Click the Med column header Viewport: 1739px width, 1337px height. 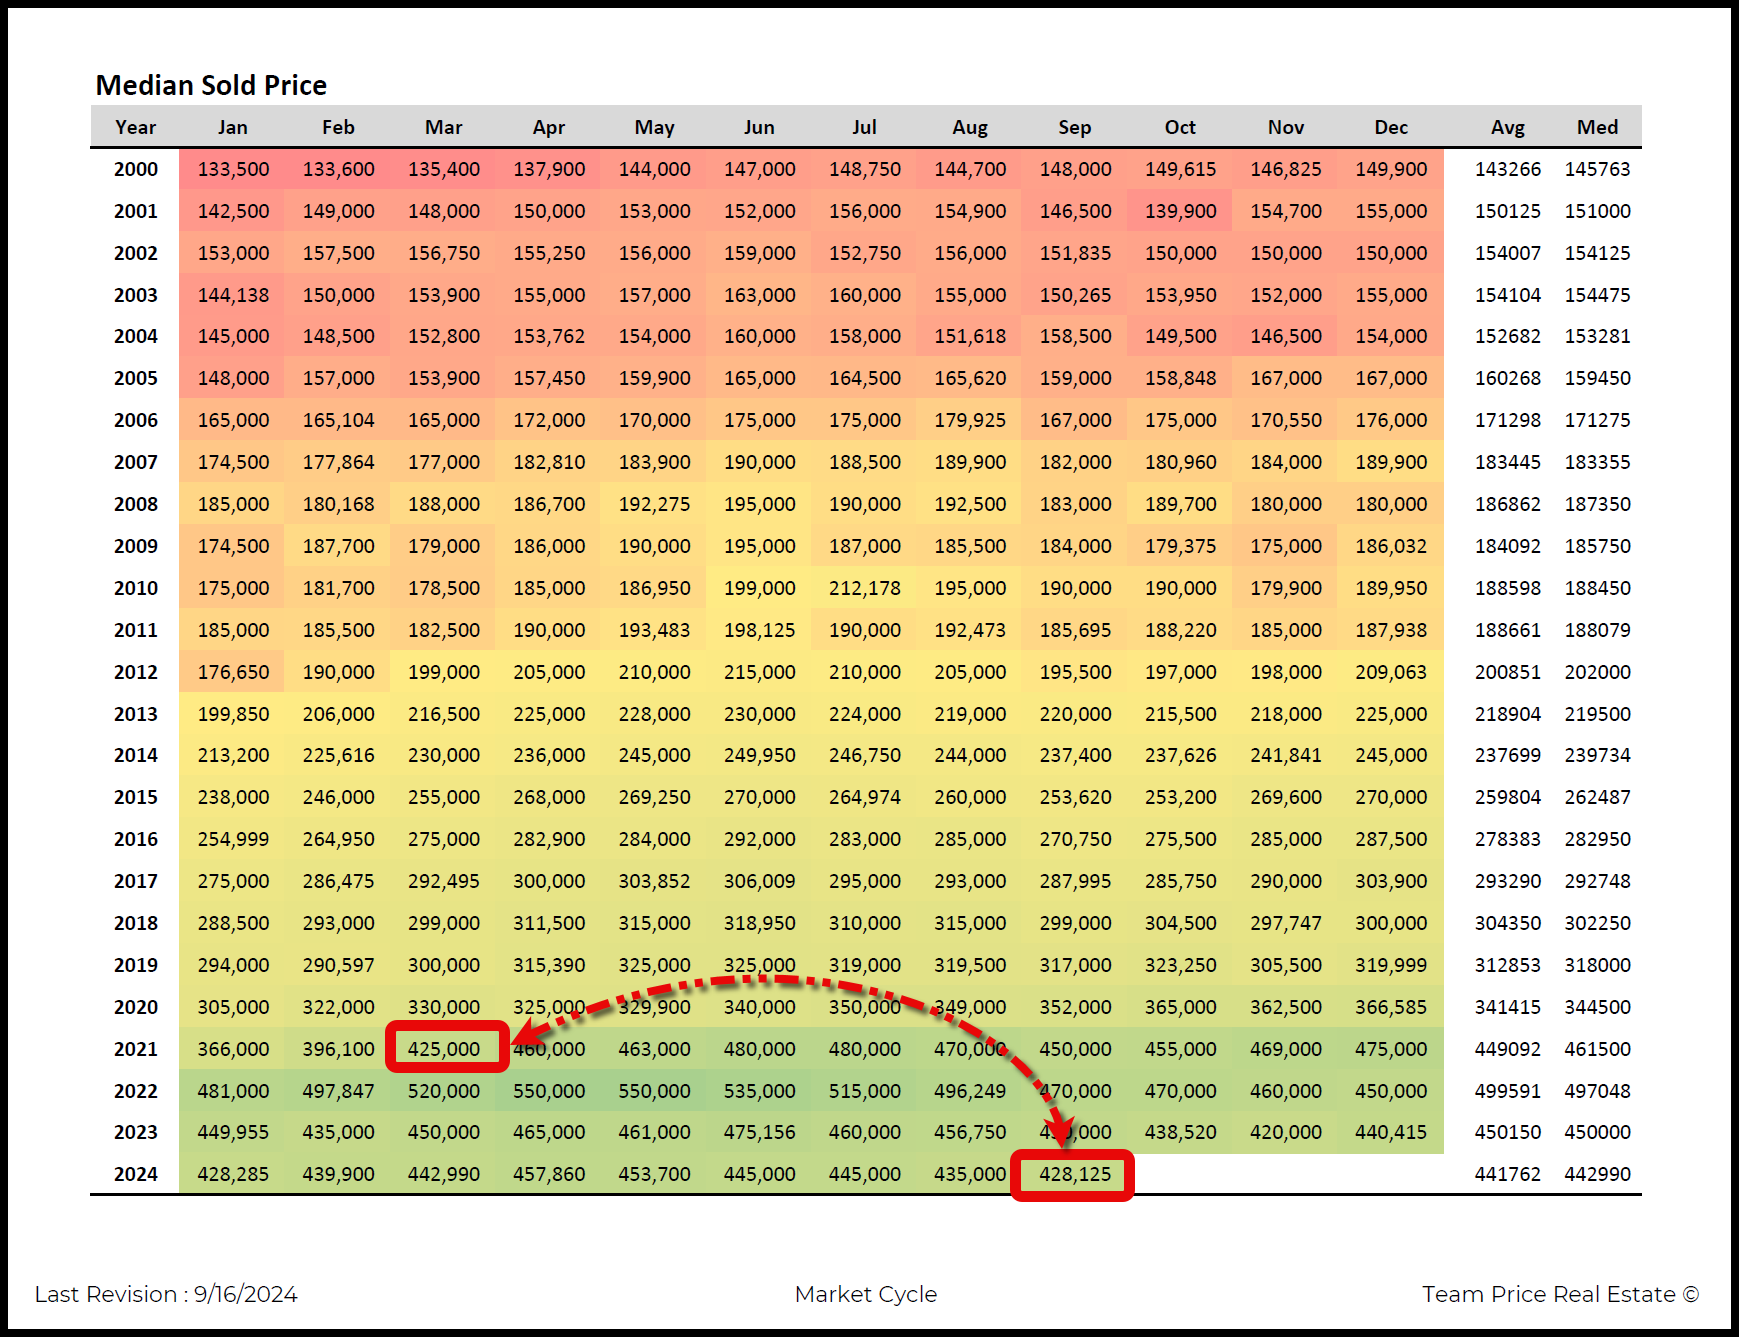pos(1597,127)
